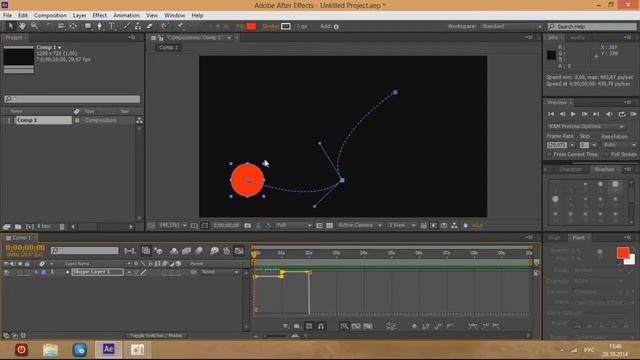
Task: Open the Workspace Standard dropdown
Action: point(511,26)
